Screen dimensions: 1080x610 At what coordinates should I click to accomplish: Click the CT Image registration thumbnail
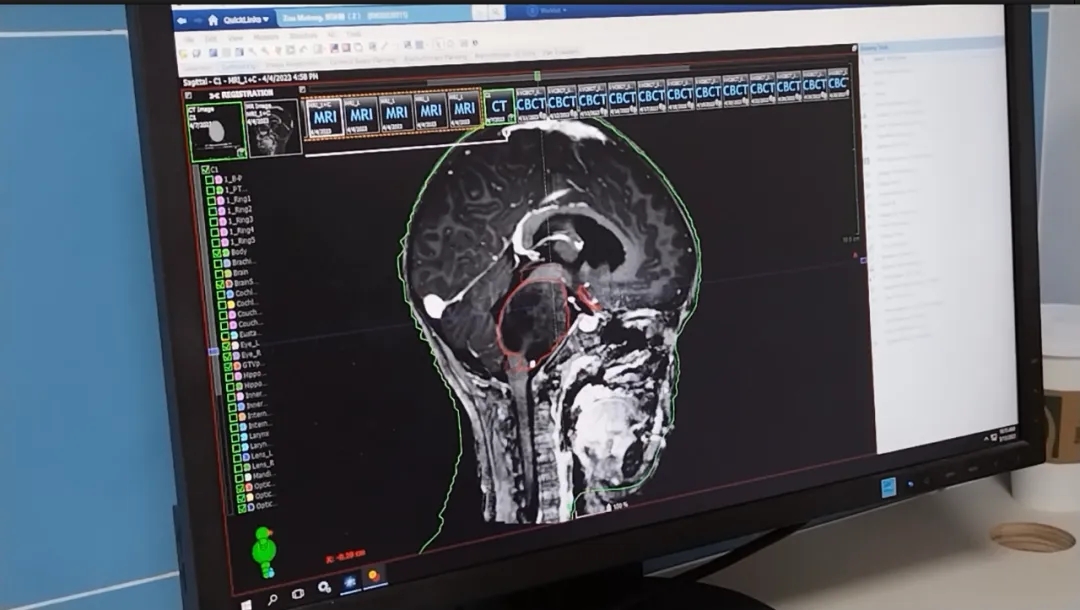(x=214, y=131)
